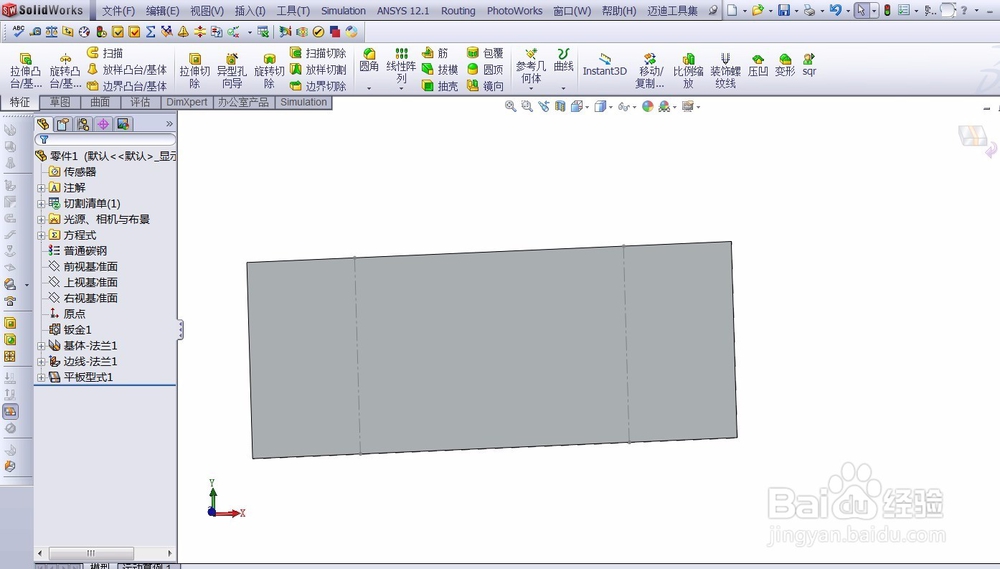The height and width of the screenshot is (569, 1000).
Task: Open the Simulation menu
Action: 343,11
